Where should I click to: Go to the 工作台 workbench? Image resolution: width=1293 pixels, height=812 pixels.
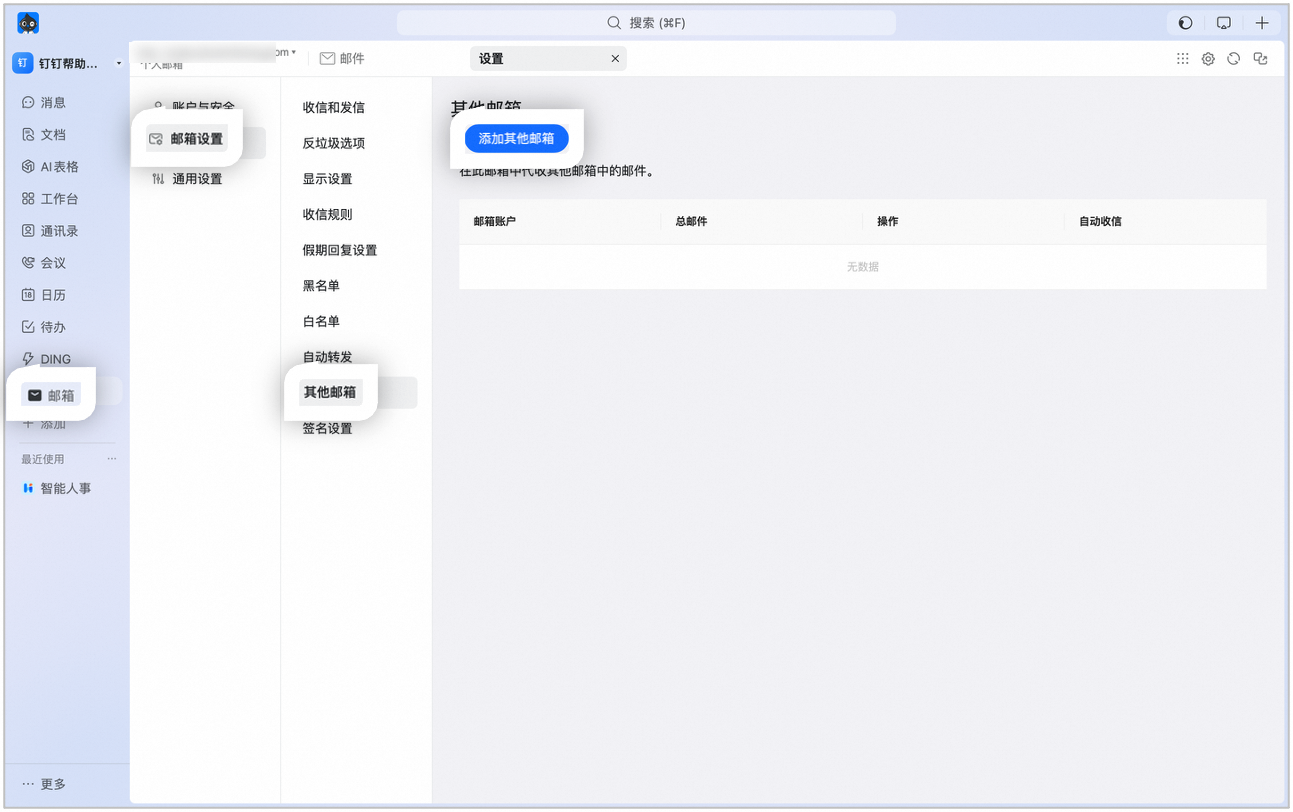tap(50, 199)
